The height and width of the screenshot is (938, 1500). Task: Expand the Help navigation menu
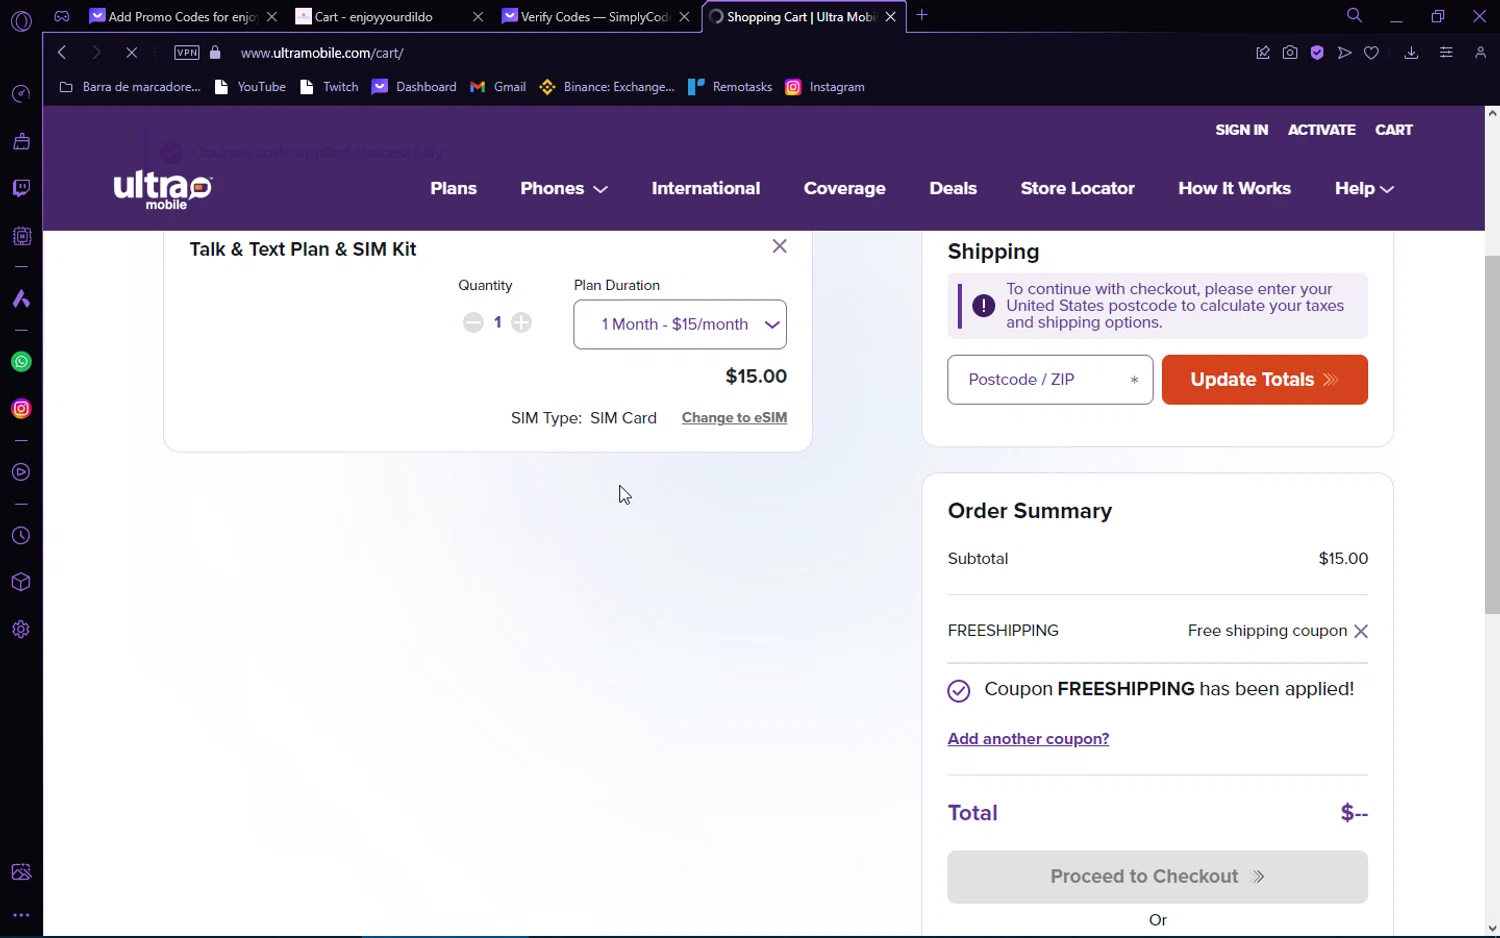1364,188
